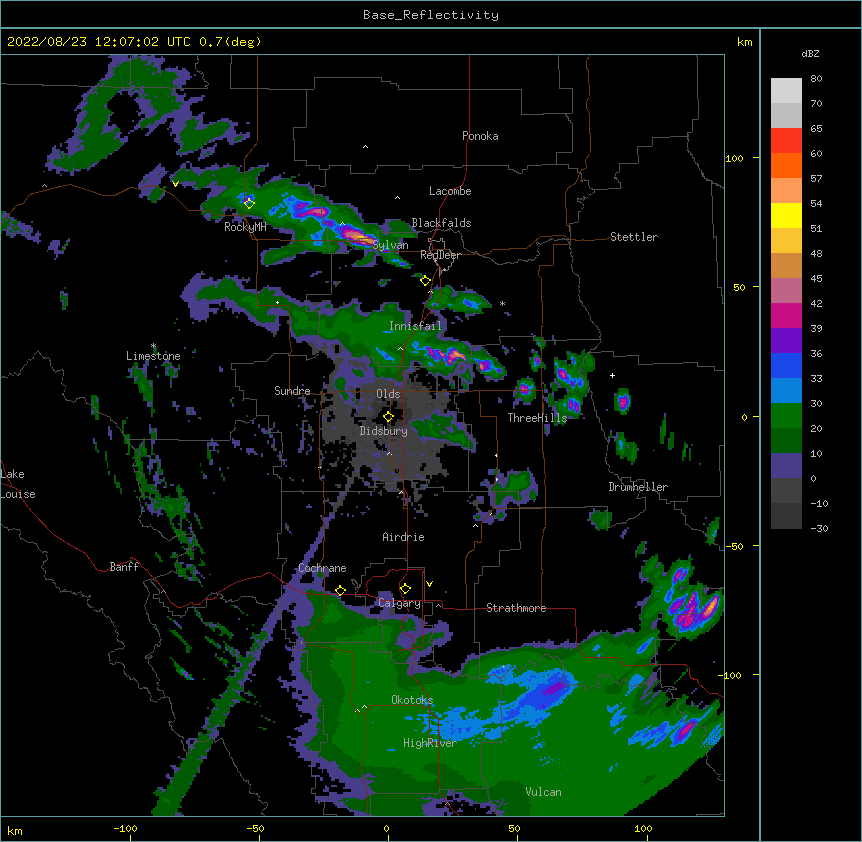This screenshot has width=862, height=842.
Task: Click the Stettler city label
Action: pyautogui.click(x=634, y=237)
